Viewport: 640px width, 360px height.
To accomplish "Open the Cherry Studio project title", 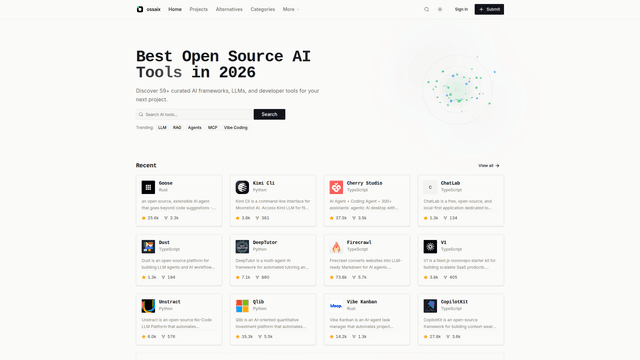I will (x=364, y=183).
